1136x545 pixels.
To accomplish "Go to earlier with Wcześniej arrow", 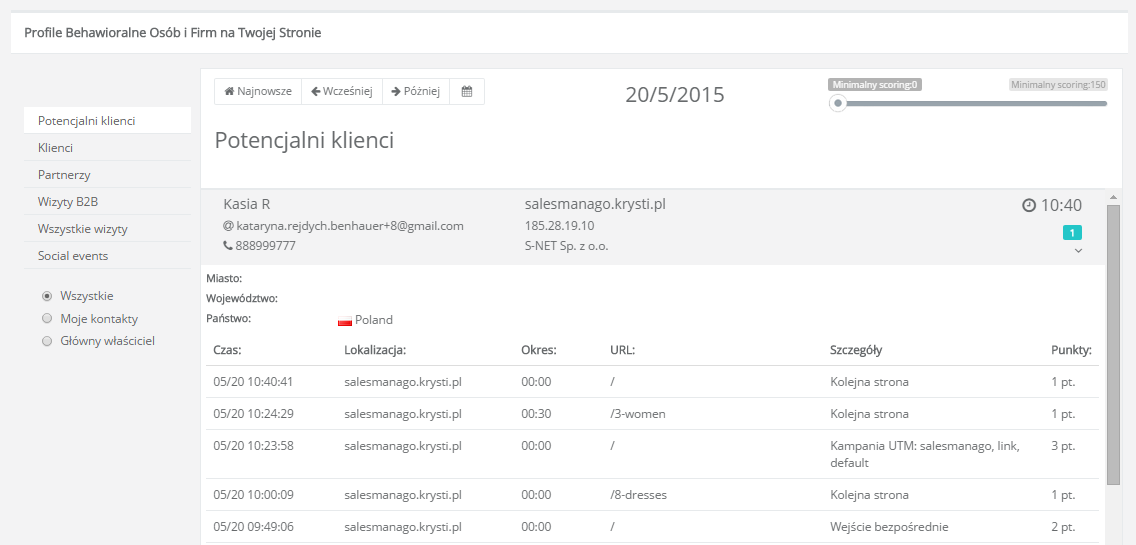I will pos(341,91).
